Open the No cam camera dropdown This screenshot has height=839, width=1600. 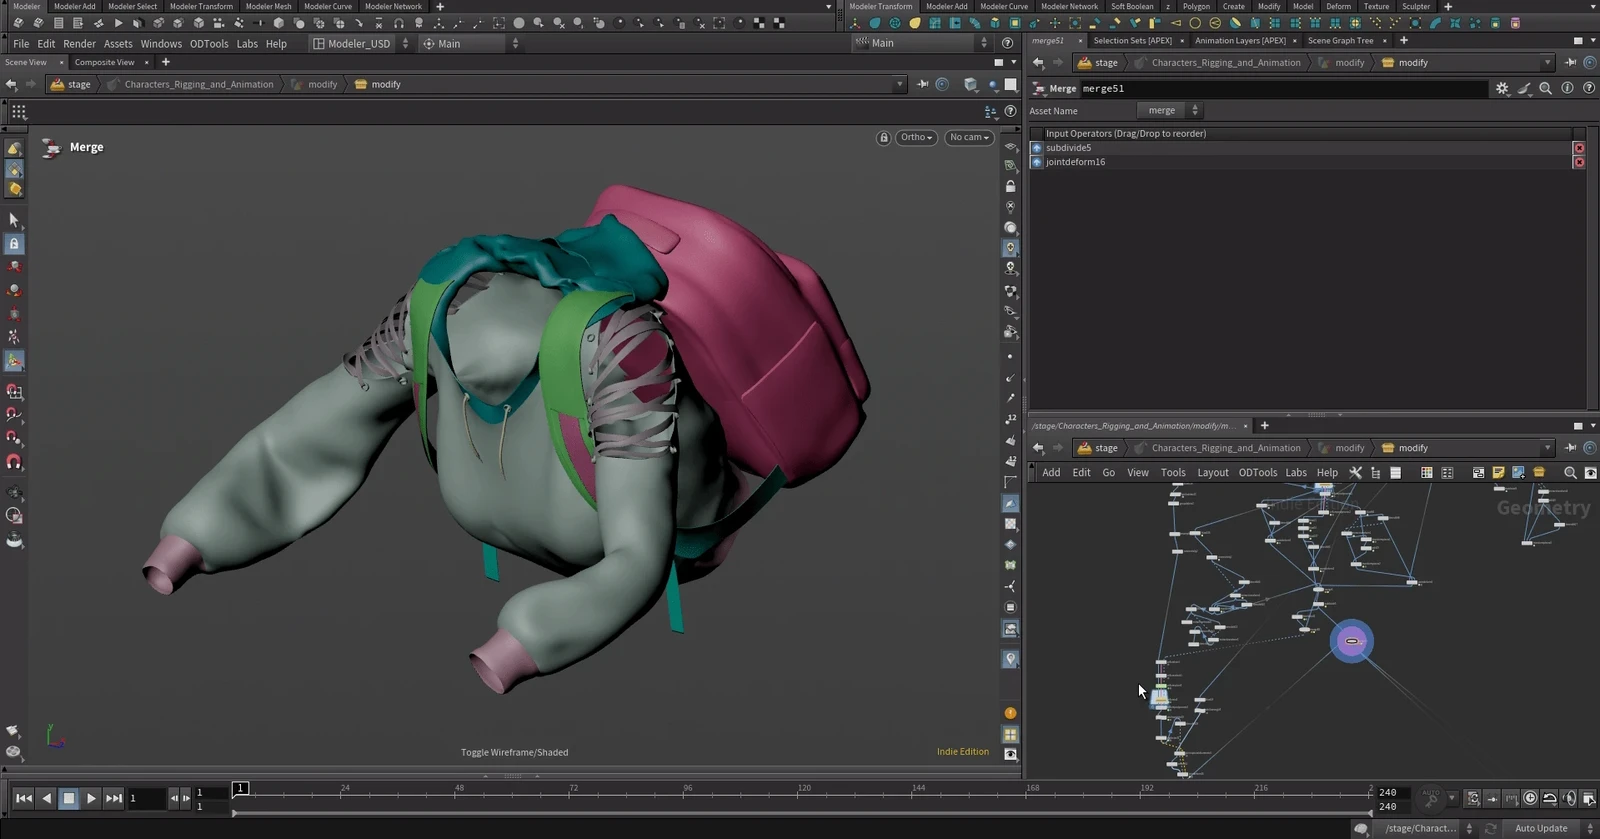(968, 138)
